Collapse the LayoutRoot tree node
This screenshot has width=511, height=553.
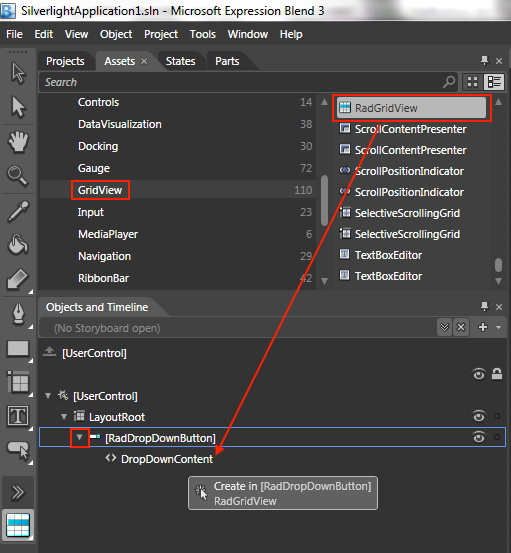64,417
